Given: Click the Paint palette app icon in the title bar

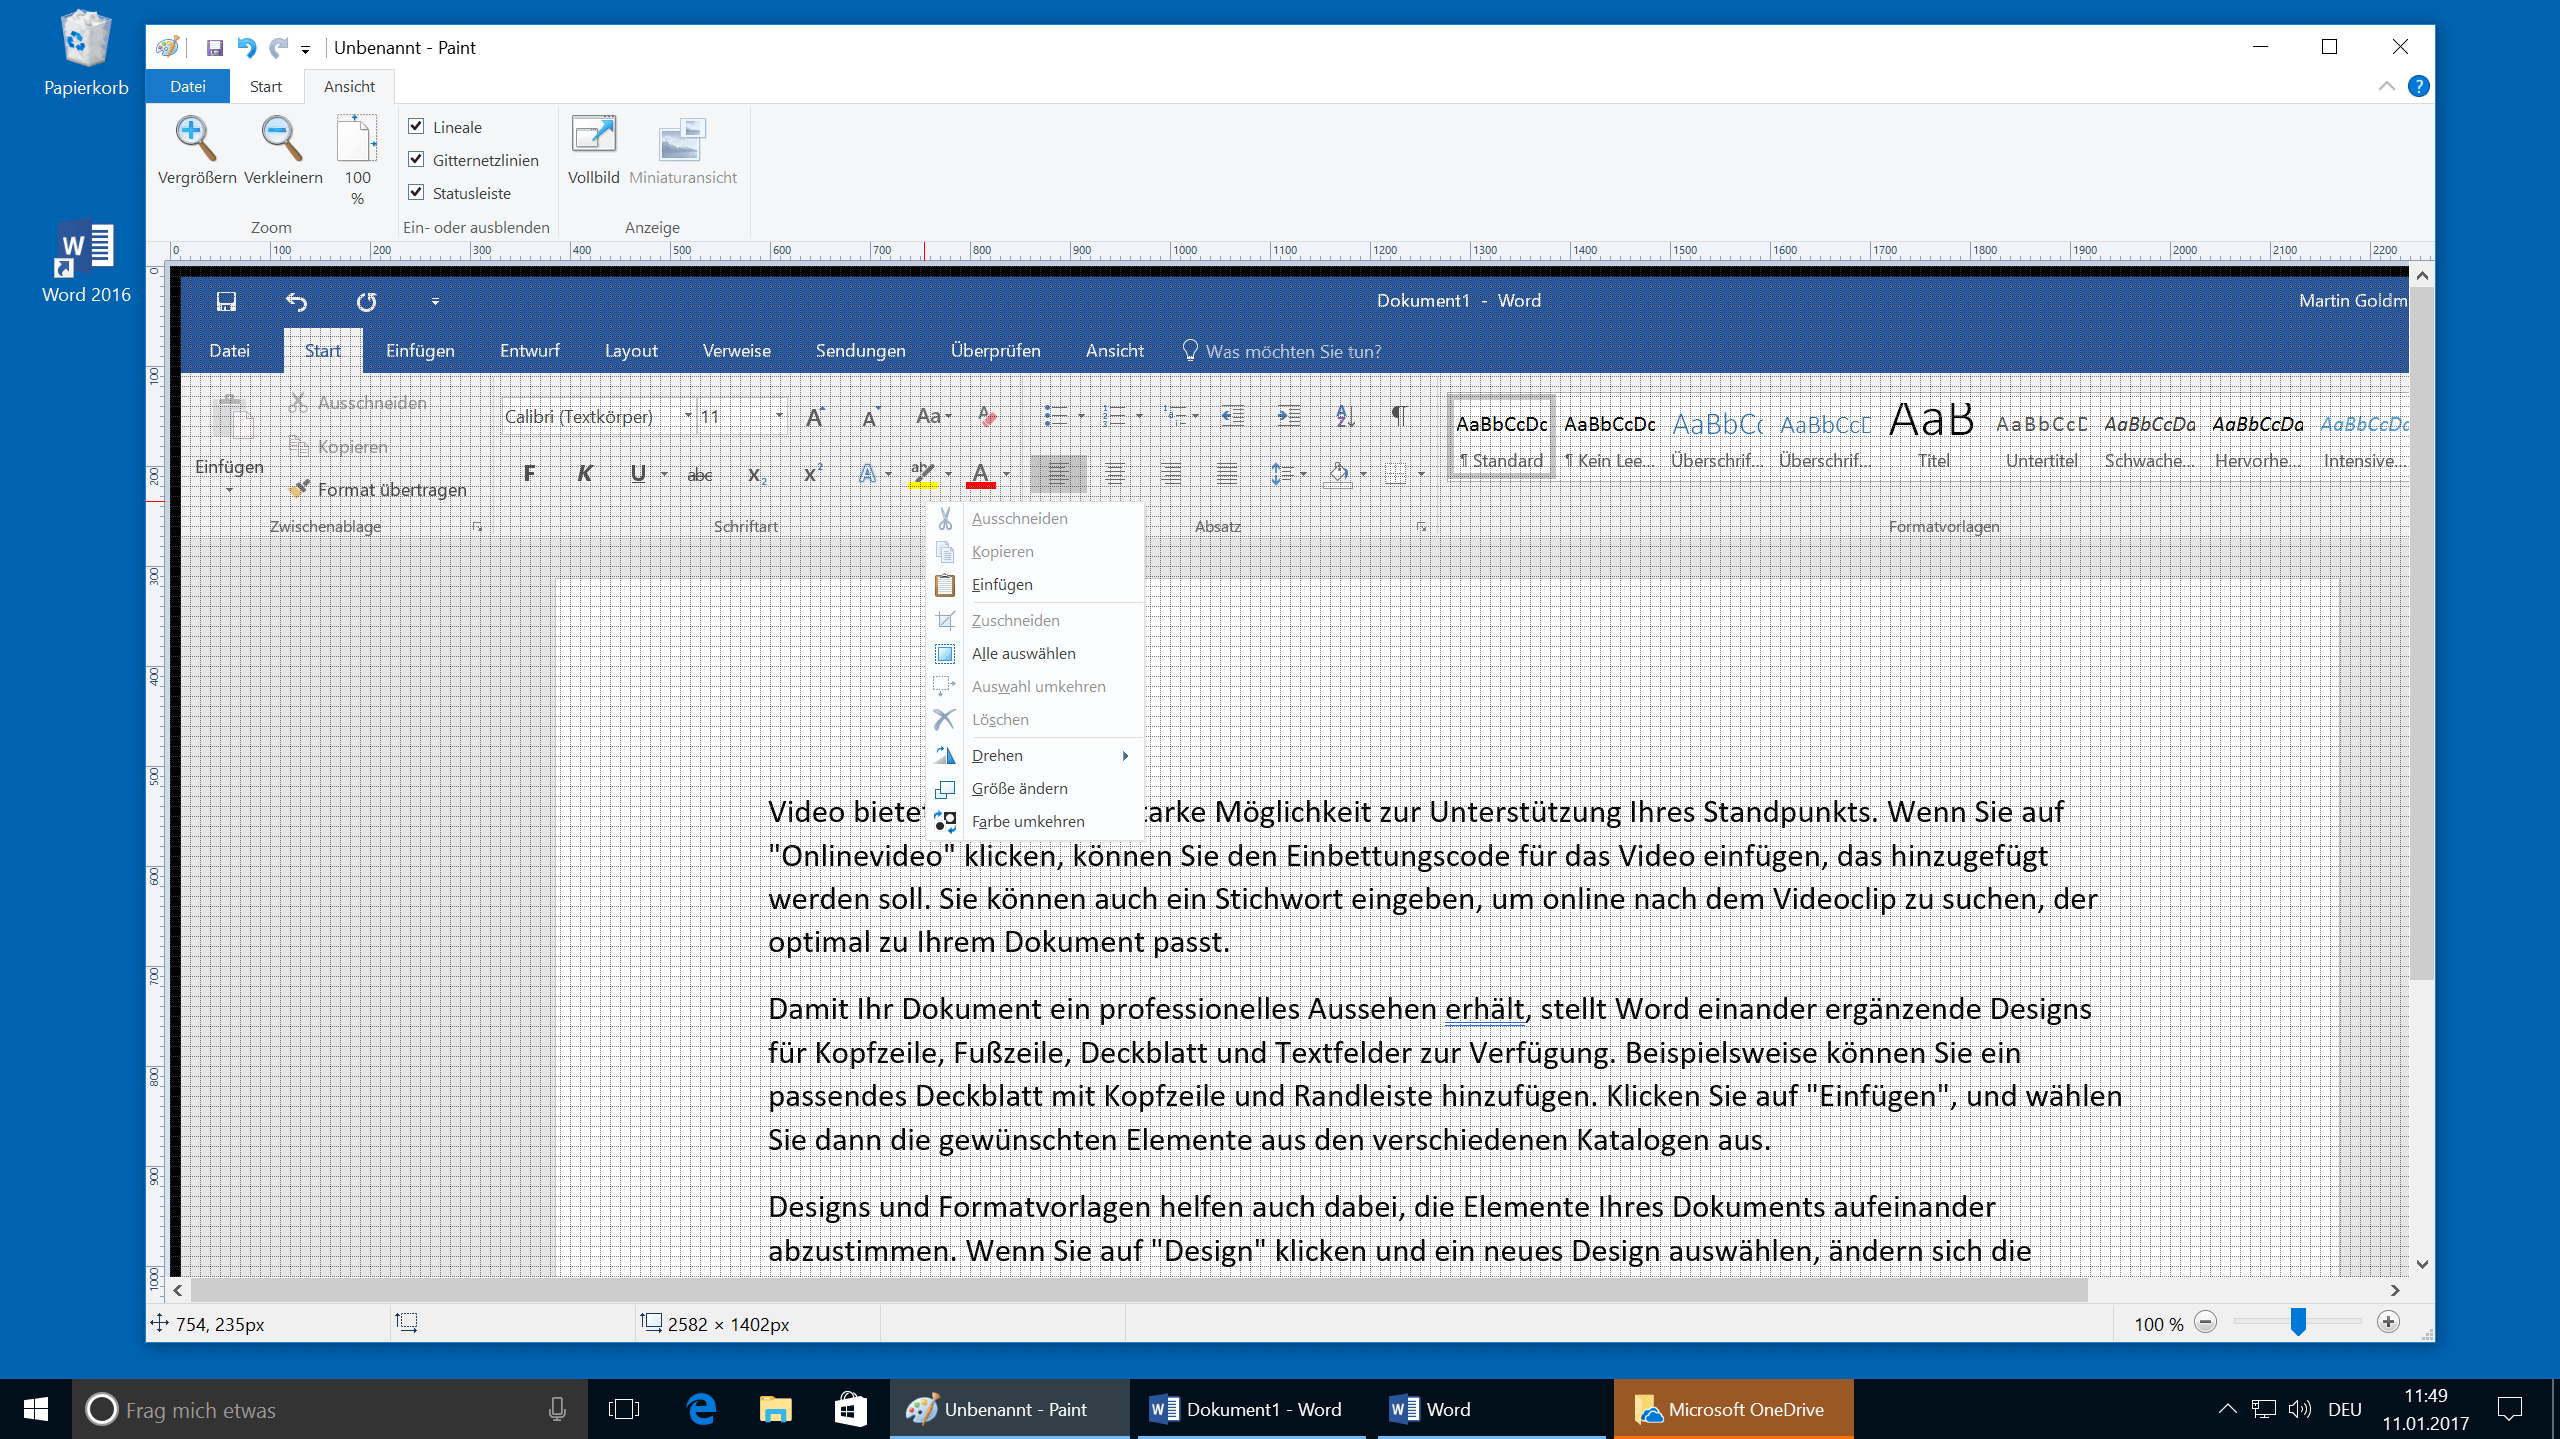Looking at the screenshot, I should click(167, 47).
